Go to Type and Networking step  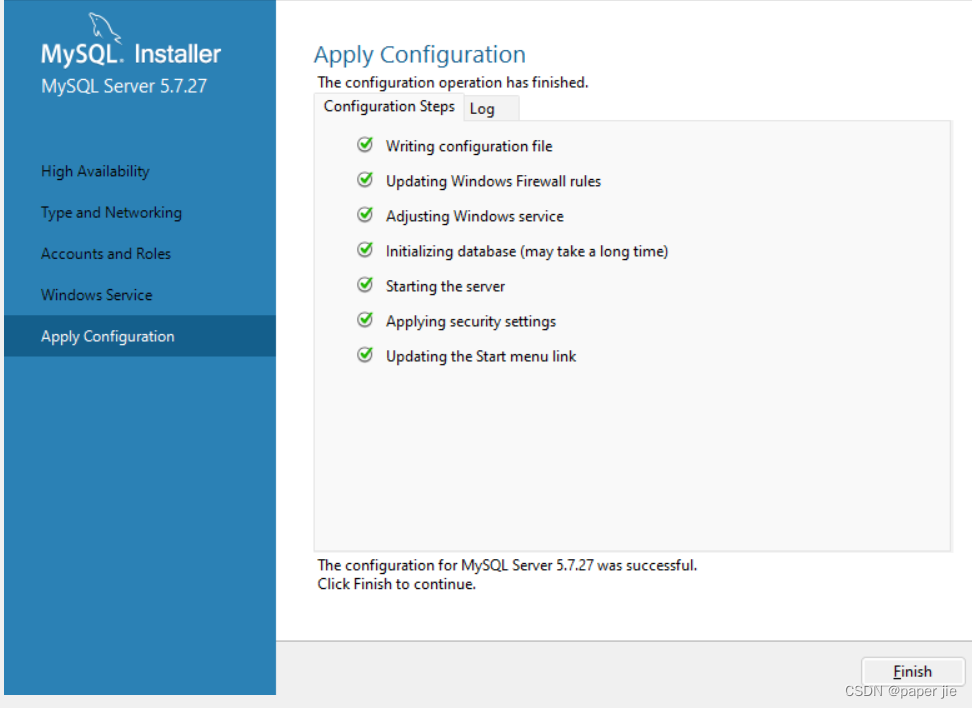point(111,213)
